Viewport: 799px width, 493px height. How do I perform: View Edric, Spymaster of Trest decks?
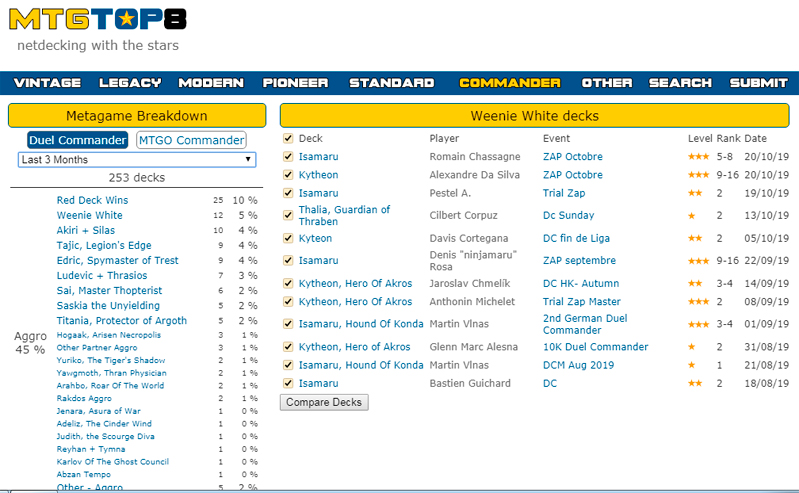tap(118, 261)
